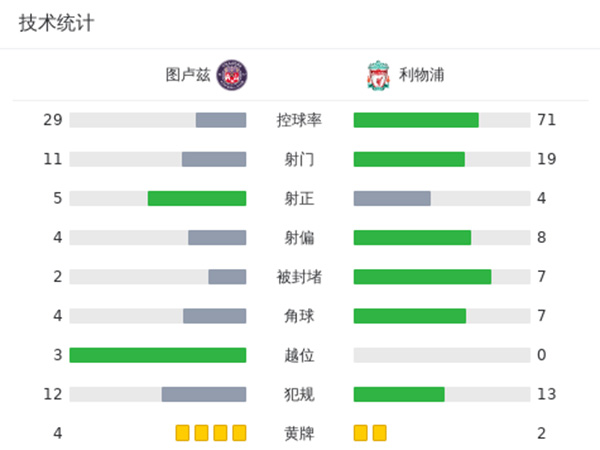Select the 控球率 stat label

(x=300, y=120)
